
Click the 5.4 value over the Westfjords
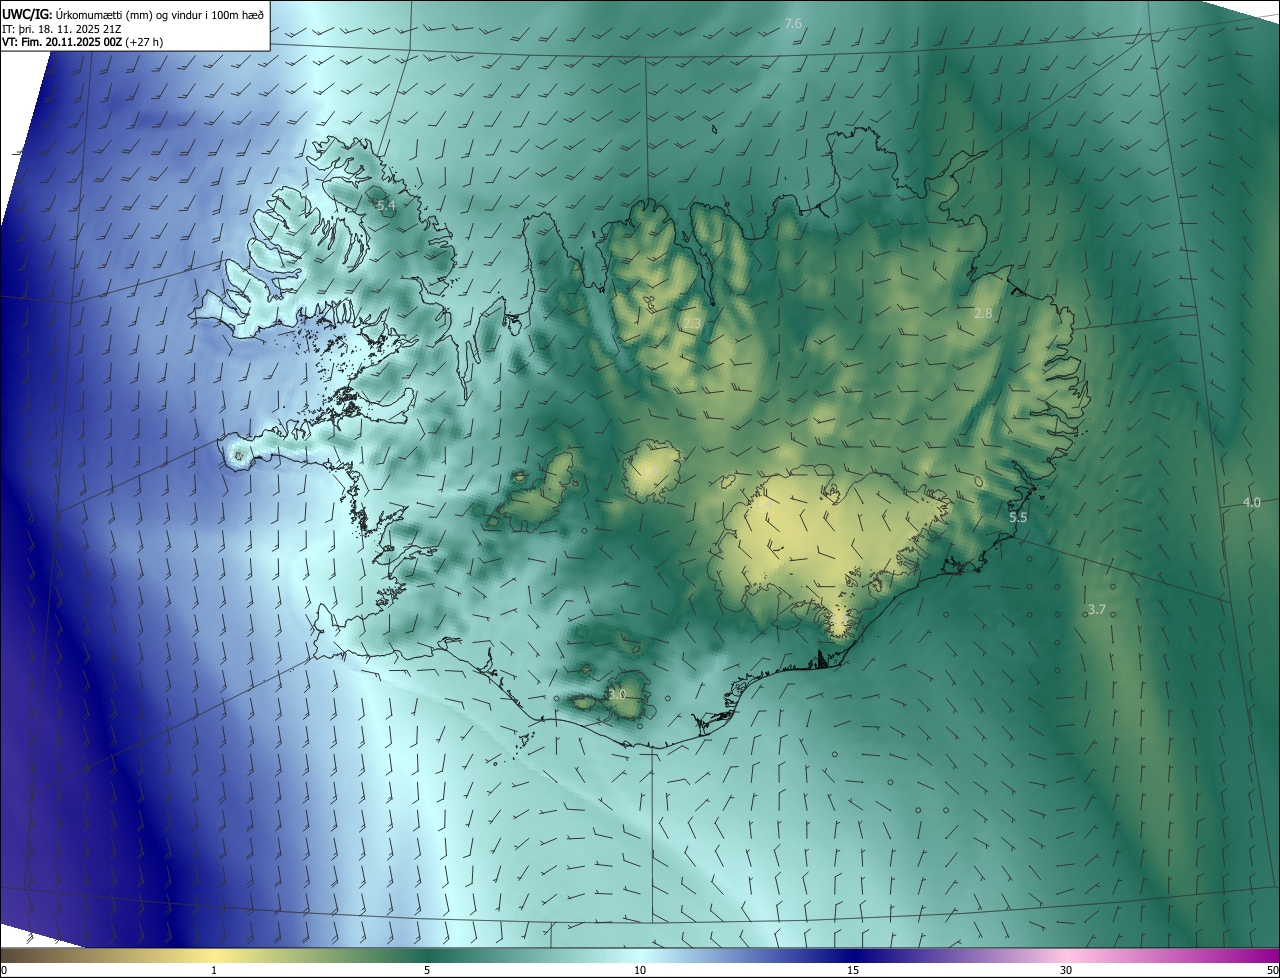[385, 206]
